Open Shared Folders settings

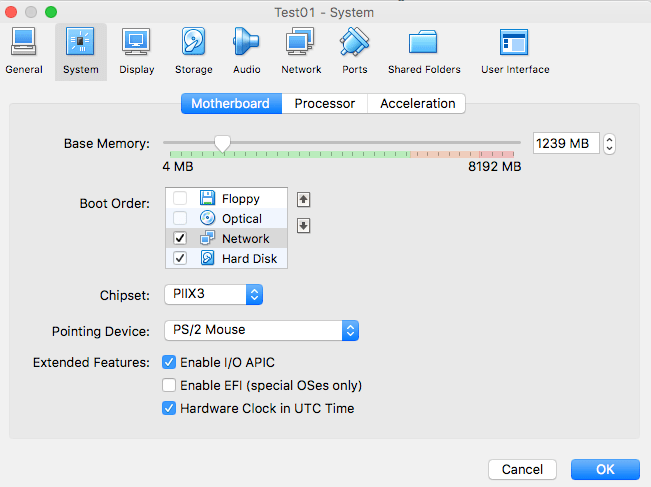click(424, 51)
